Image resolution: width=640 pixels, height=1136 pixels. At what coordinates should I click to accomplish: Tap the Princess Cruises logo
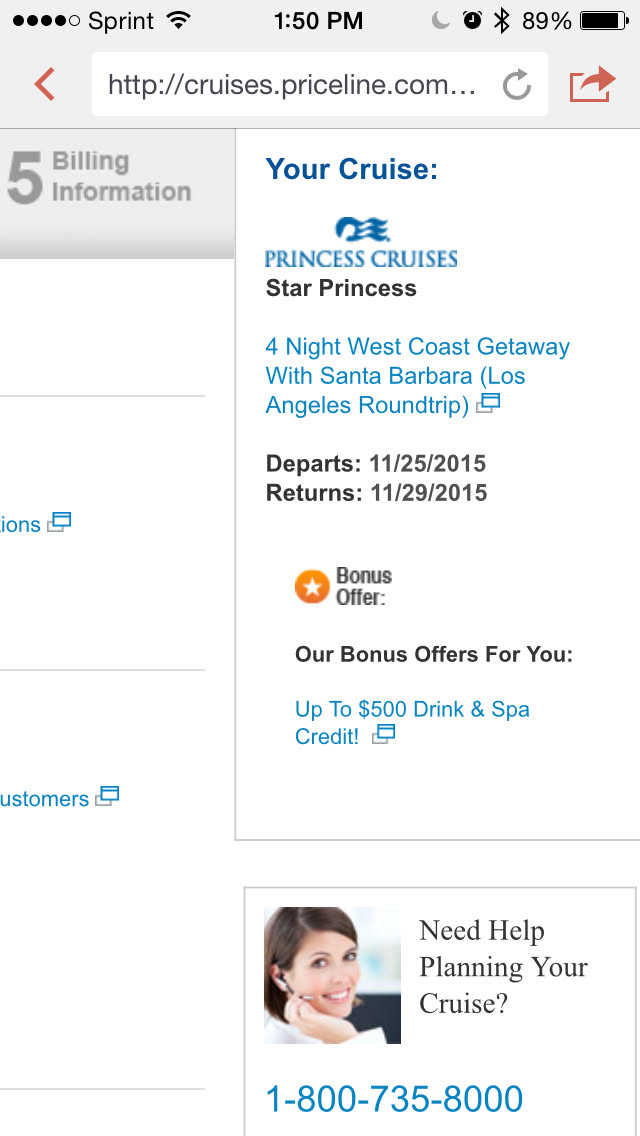pos(361,243)
